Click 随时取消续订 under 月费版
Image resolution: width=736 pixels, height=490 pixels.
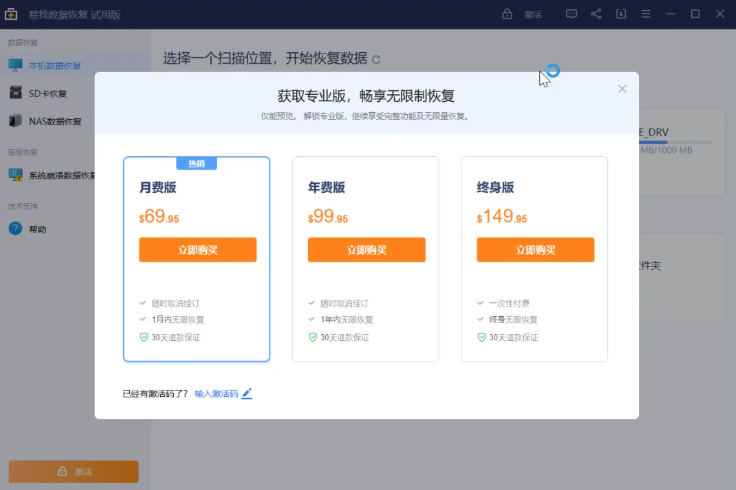176,304
